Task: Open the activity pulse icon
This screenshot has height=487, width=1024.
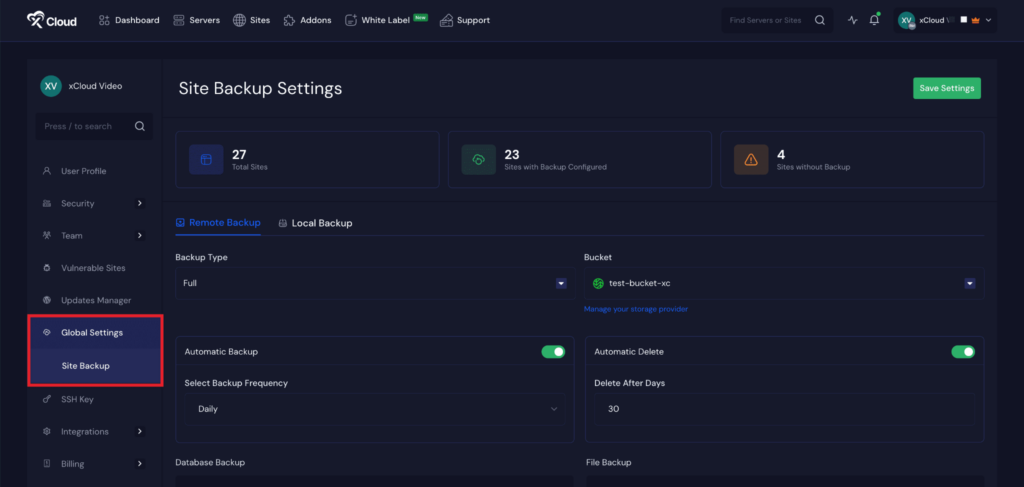Action: coord(852,20)
